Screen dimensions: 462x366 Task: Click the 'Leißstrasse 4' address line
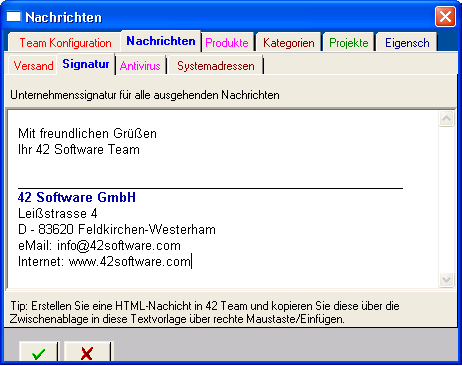[58, 213]
